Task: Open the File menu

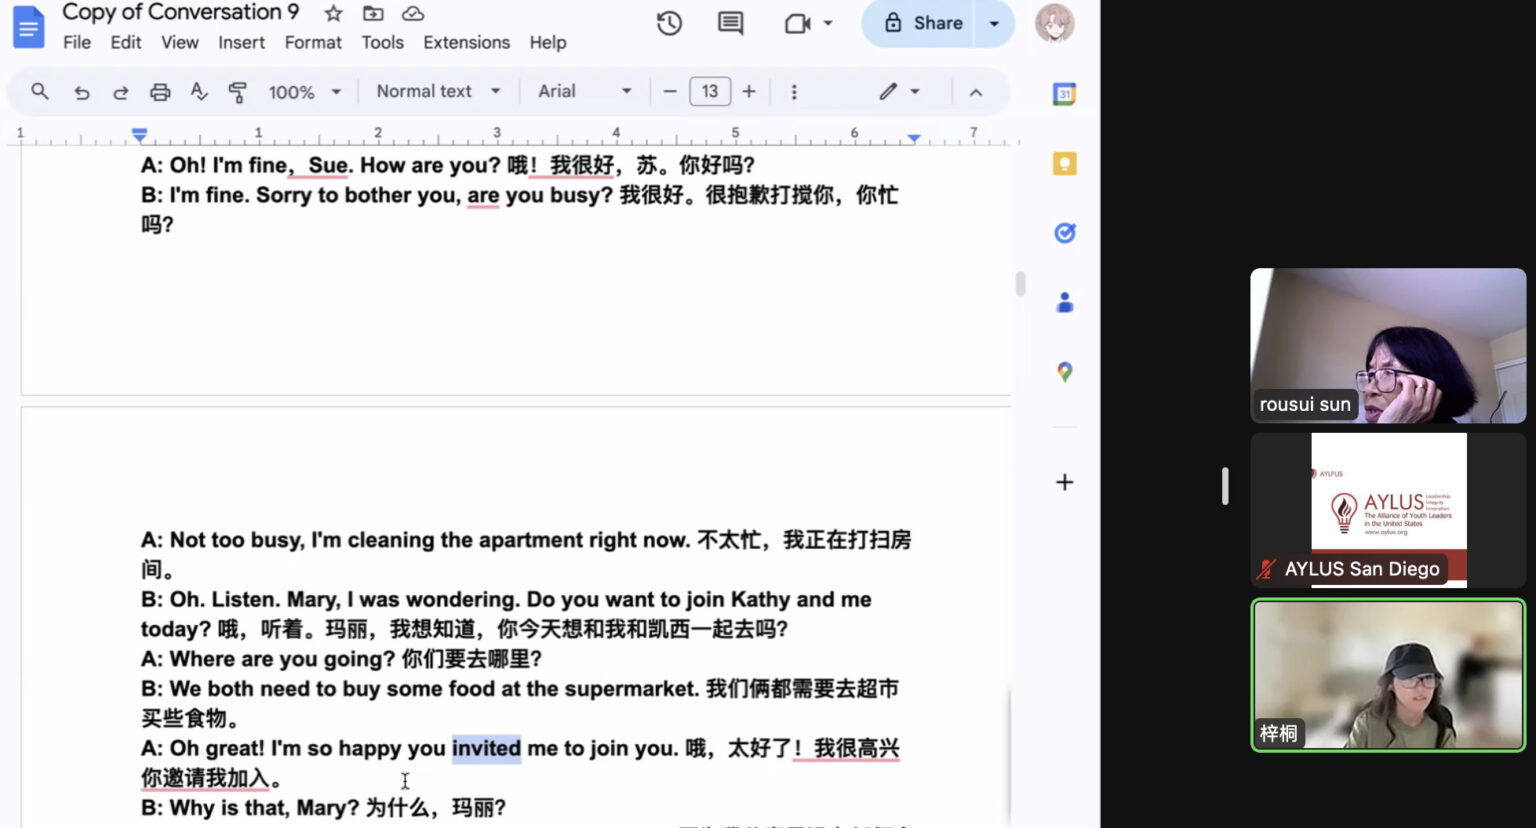Action: pyautogui.click(x=77, y=42)
